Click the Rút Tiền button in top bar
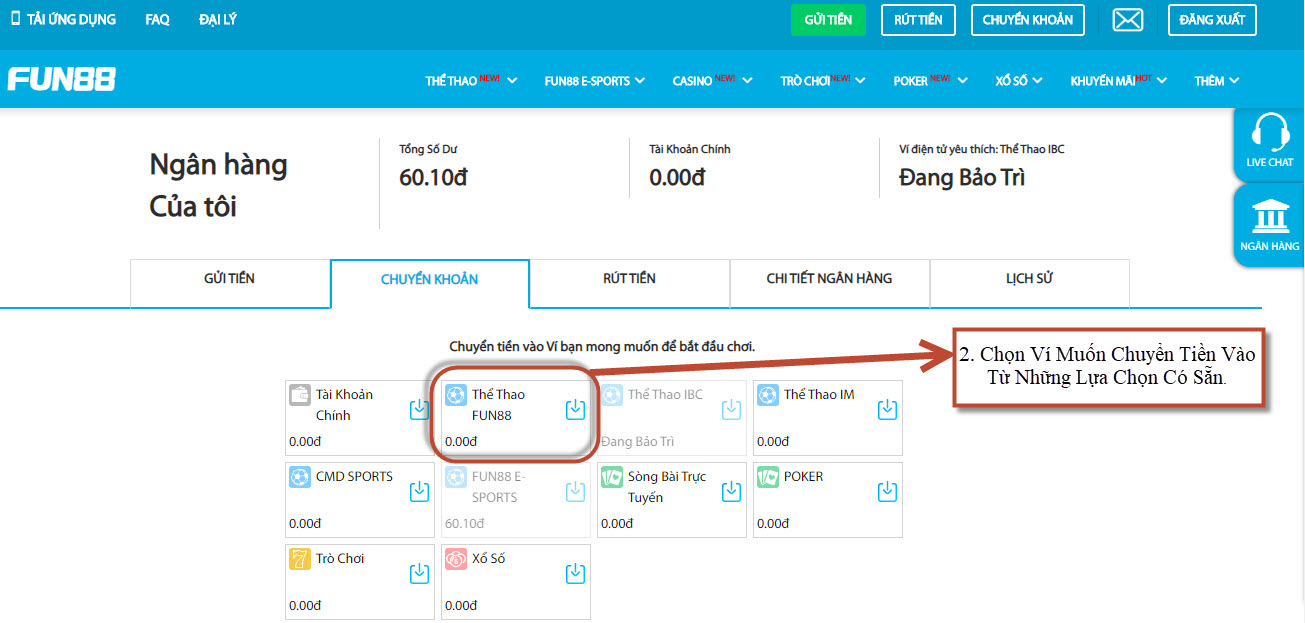 [918, 20]
